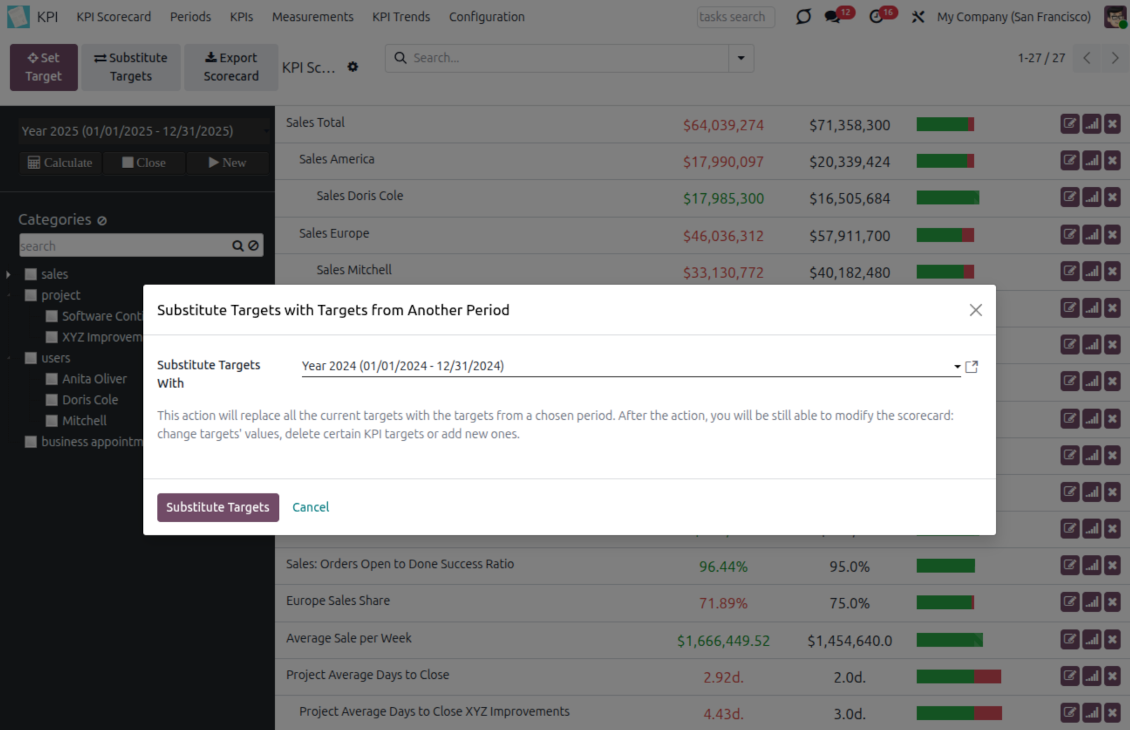Click Cancel in the dialog
The height and width of the screenshot is (730, 1130).
coord(310,507)
